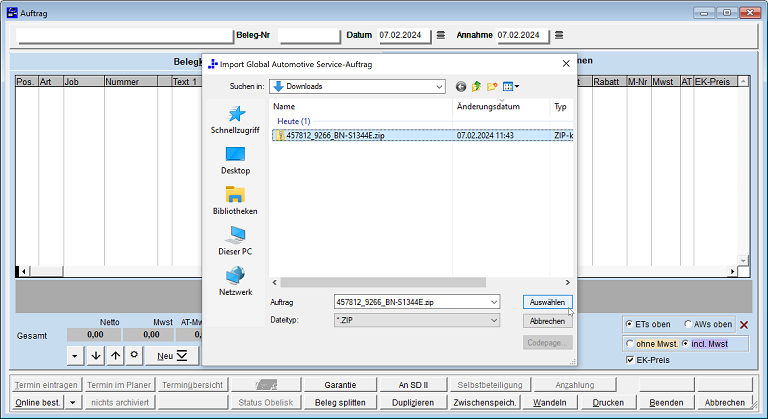Open the Bibliotheken libraries location
Viewport: 768px width, 419px height.
tap(235, 200)
